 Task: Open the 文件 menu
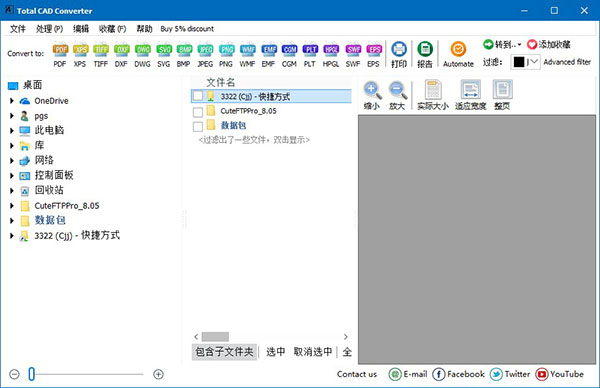coord(18,29)
